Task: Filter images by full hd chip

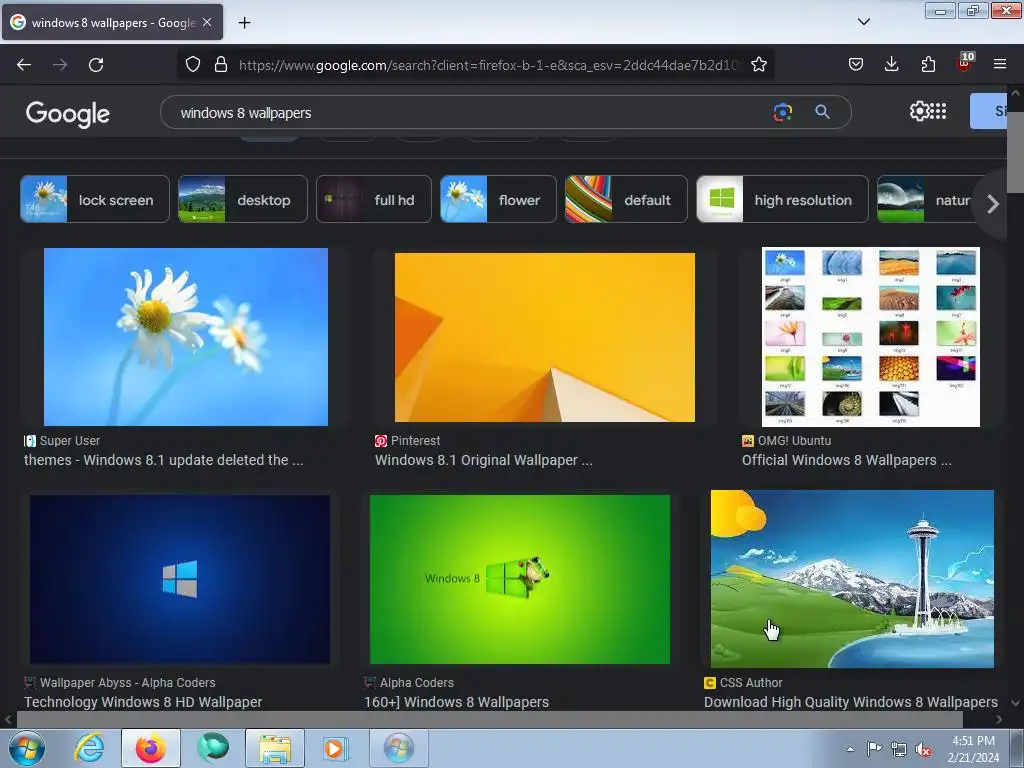Action: [x=374, y=199]
